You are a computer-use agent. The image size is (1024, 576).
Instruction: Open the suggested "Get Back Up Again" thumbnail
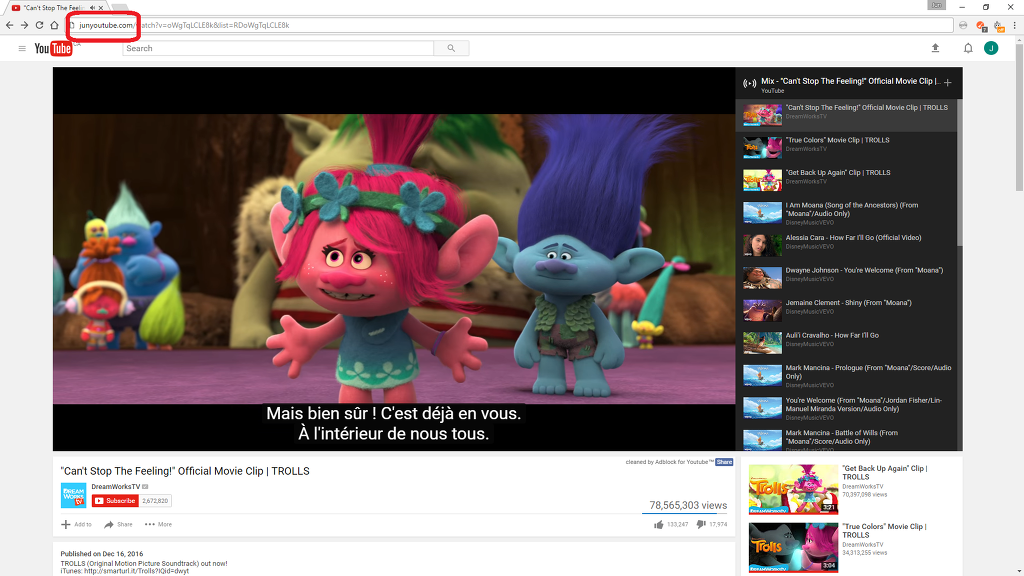pos(793,489)
